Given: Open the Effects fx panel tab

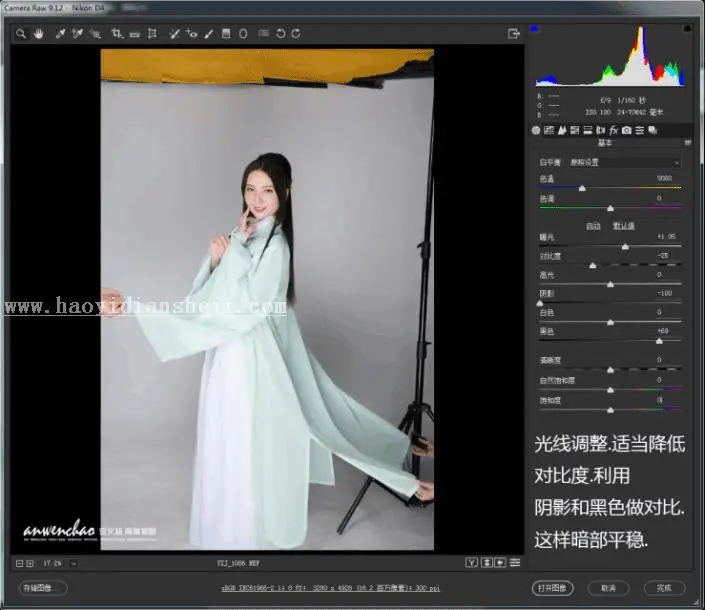Looking at the screenshot, I should [x=614, y=130].
